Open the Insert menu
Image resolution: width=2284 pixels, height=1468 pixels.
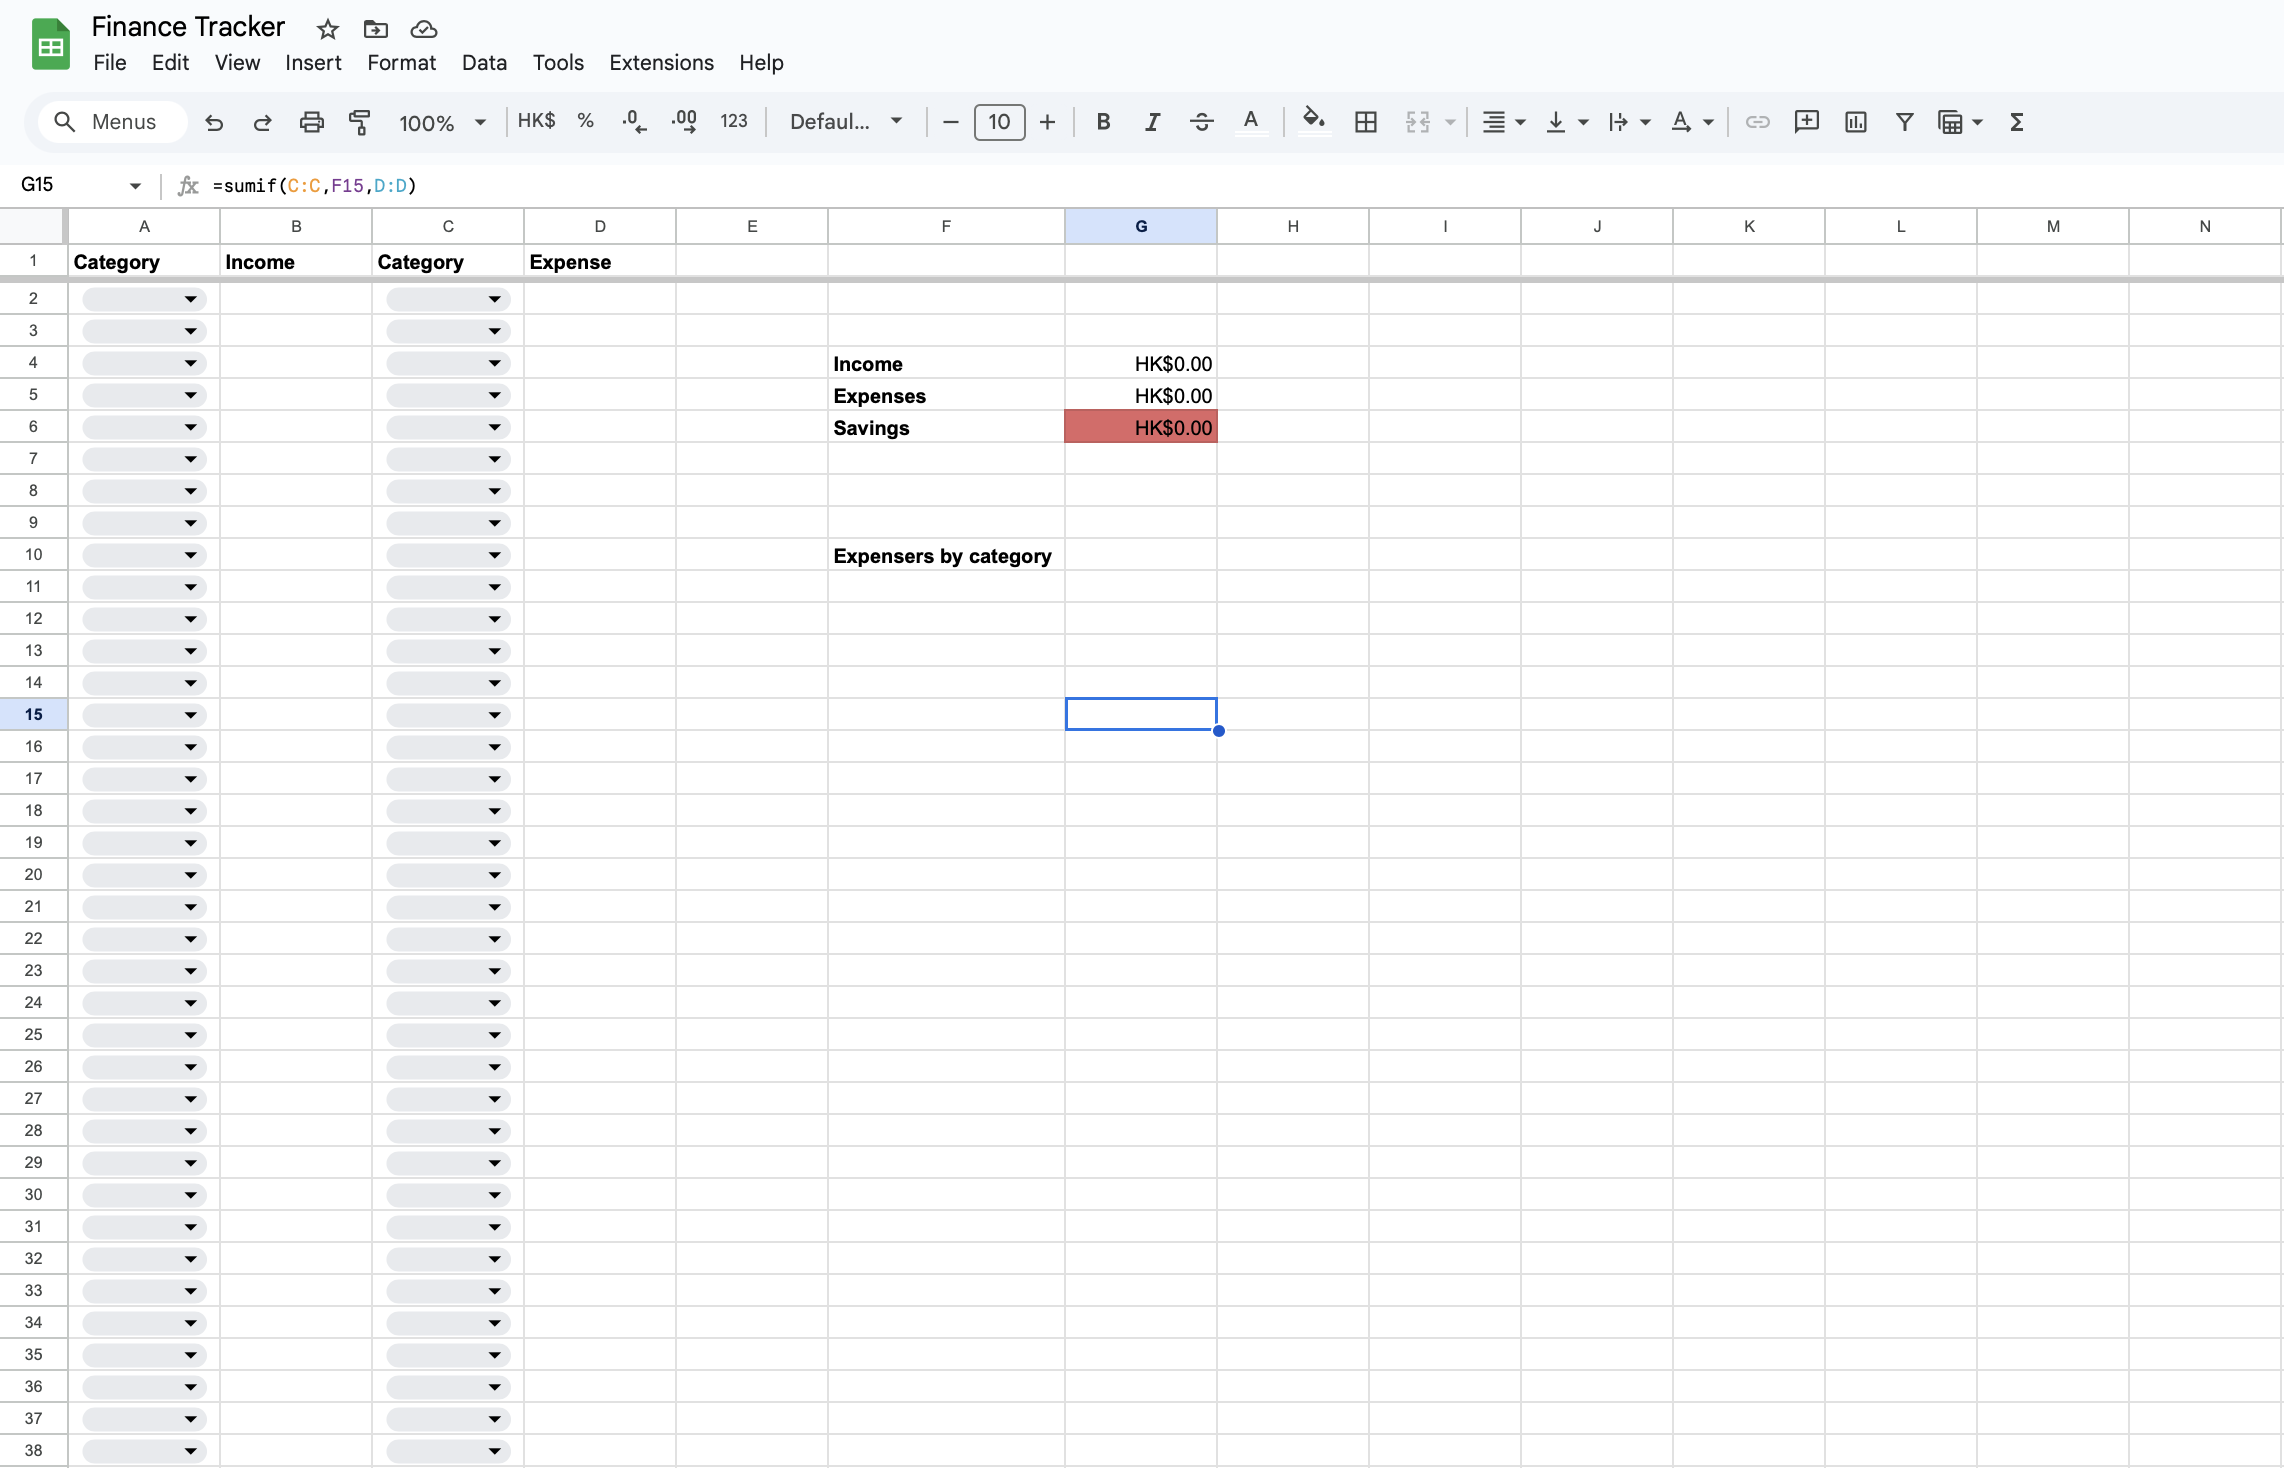tap(313, 63)
